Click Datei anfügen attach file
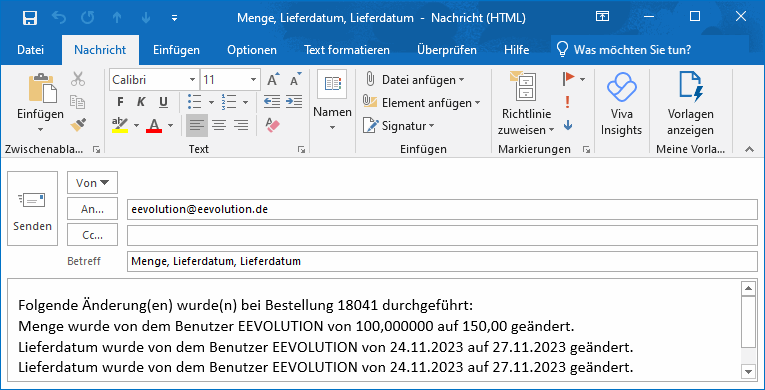This screenshot has width=765, height=390. coord(414,80)
